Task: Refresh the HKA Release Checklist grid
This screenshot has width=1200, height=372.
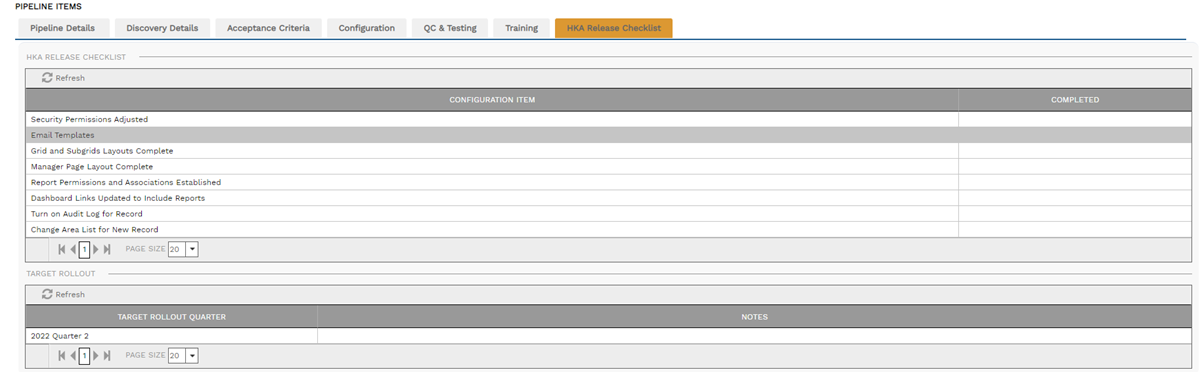Action: (x=63, y=78)
